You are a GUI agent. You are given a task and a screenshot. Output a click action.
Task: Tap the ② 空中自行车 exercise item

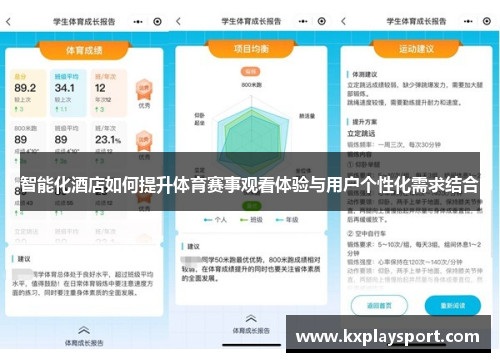click(366, 233)
